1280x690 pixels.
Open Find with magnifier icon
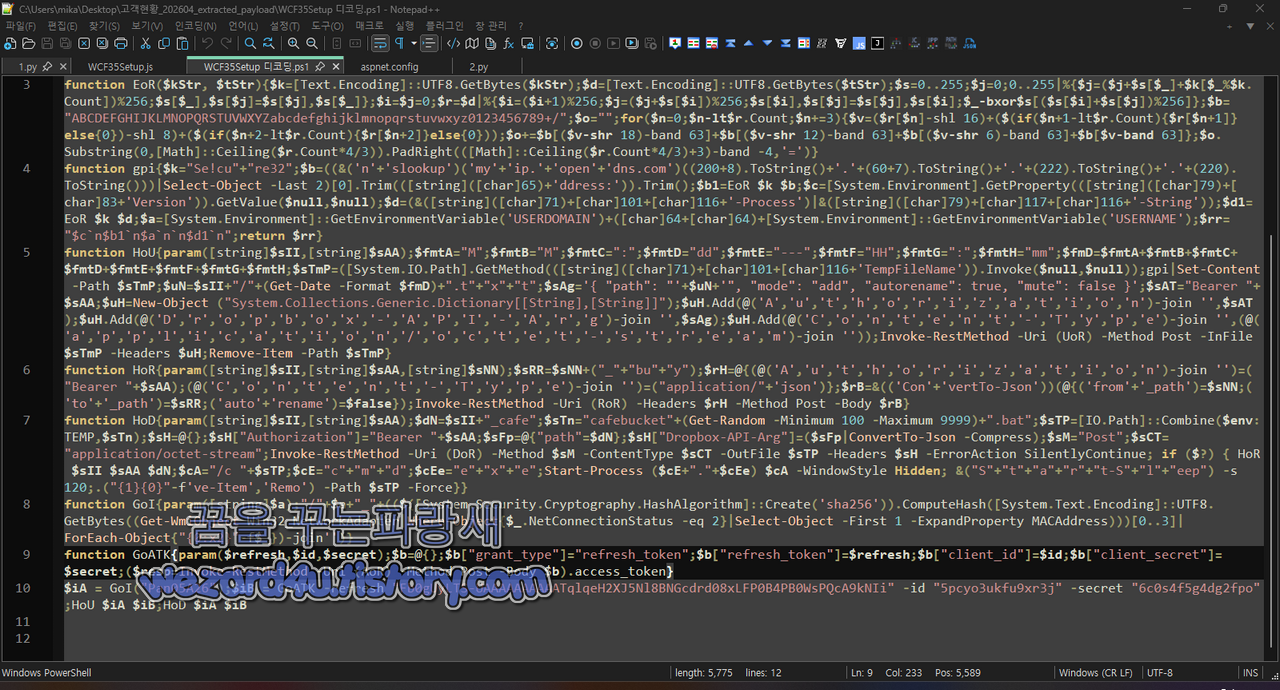click(x=250, y=43)
